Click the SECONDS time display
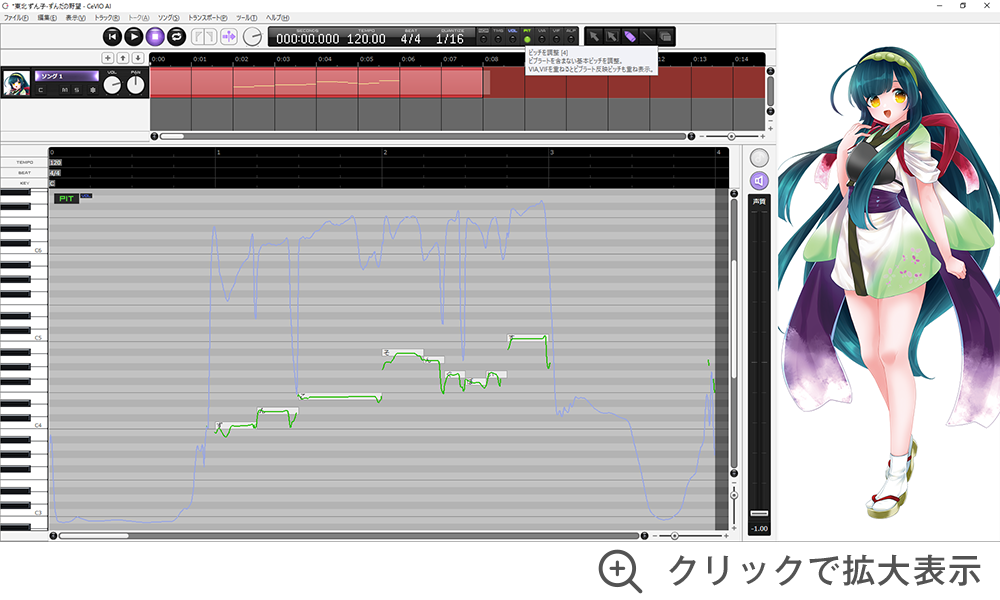 click(x=307, y=37)
